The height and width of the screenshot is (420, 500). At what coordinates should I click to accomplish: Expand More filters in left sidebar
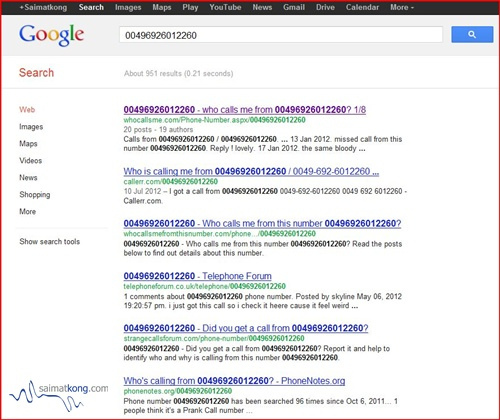(x=27, y=212)
